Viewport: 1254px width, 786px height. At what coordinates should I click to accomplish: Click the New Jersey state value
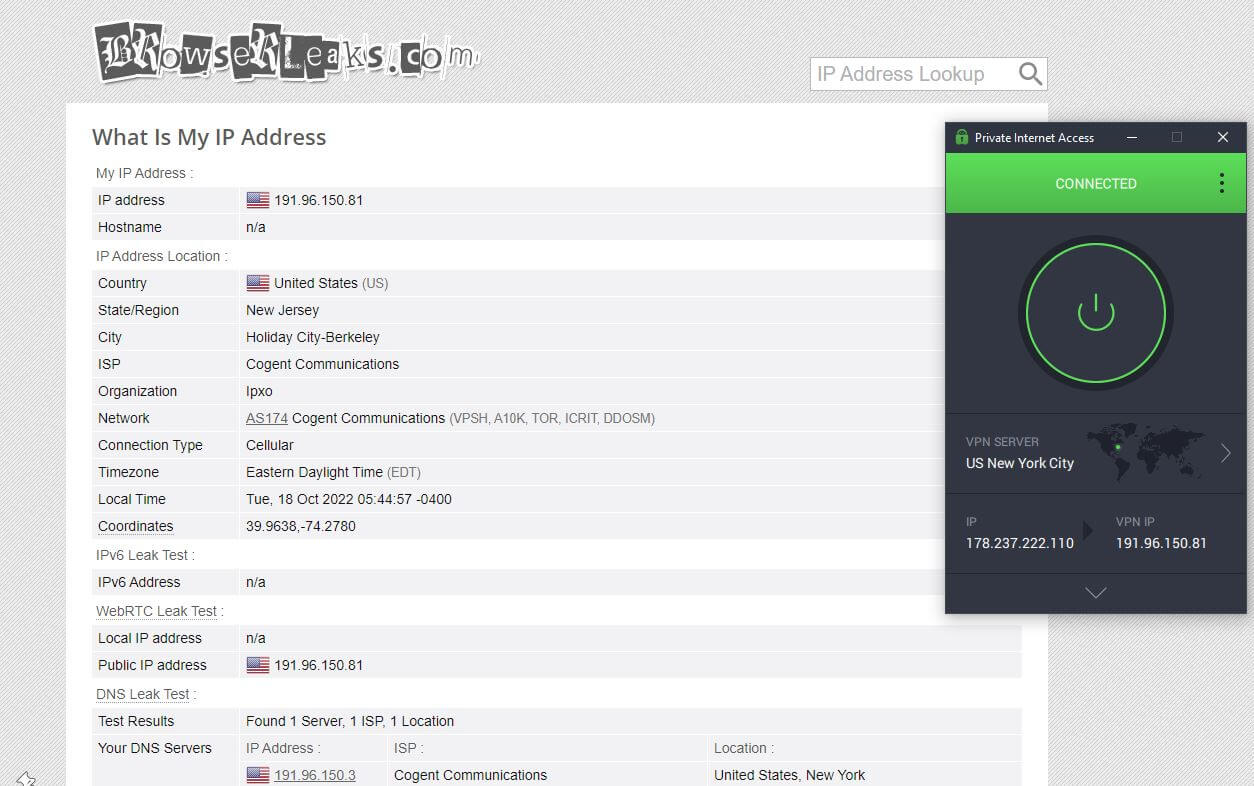[x=283, y=310]
